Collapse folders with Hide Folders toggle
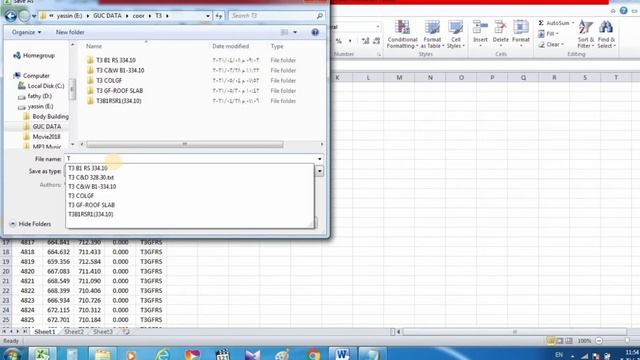The image size is (640, 360). (x=31, y=224)
